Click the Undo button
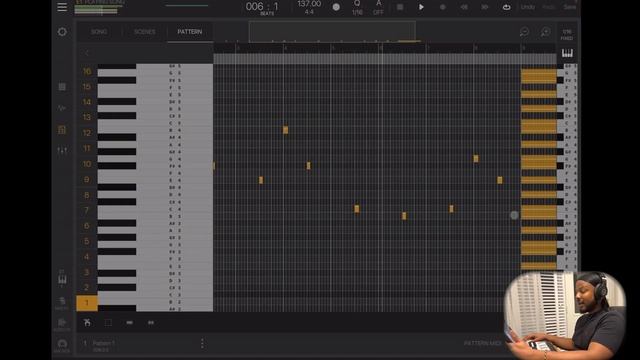 527,7
